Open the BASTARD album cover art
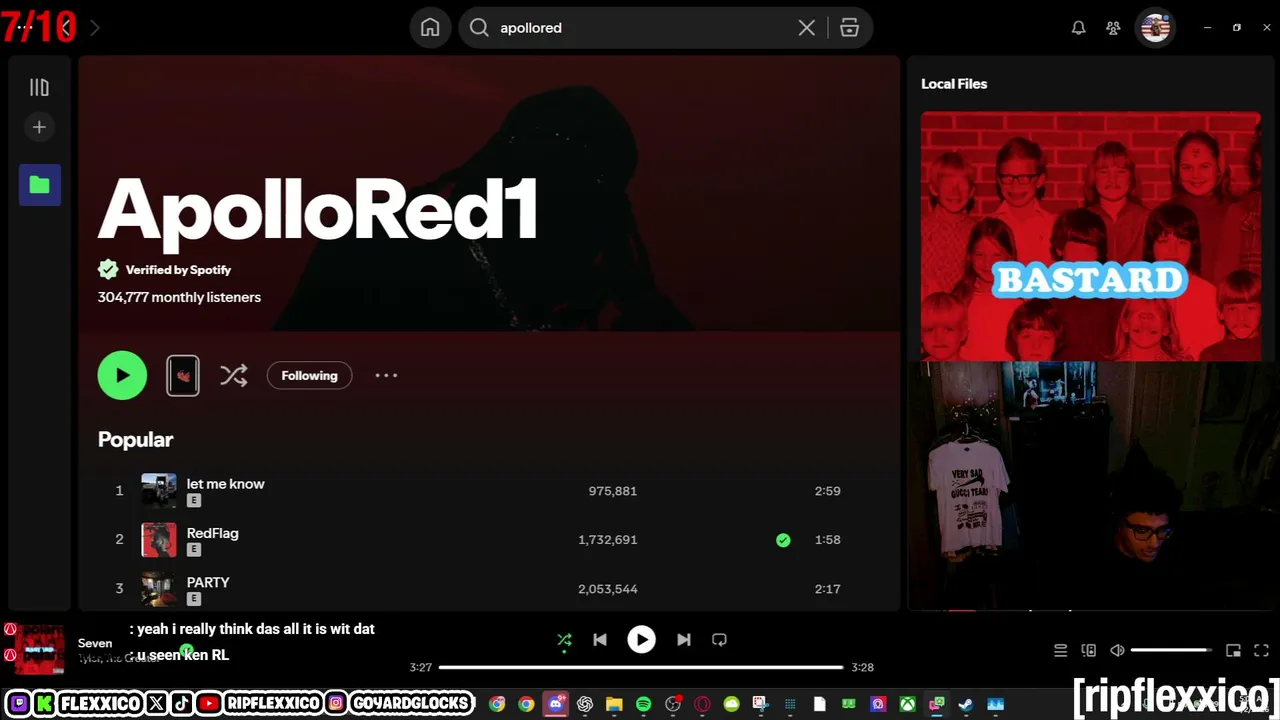1280x720 pixels. (x=1091, y=236)
